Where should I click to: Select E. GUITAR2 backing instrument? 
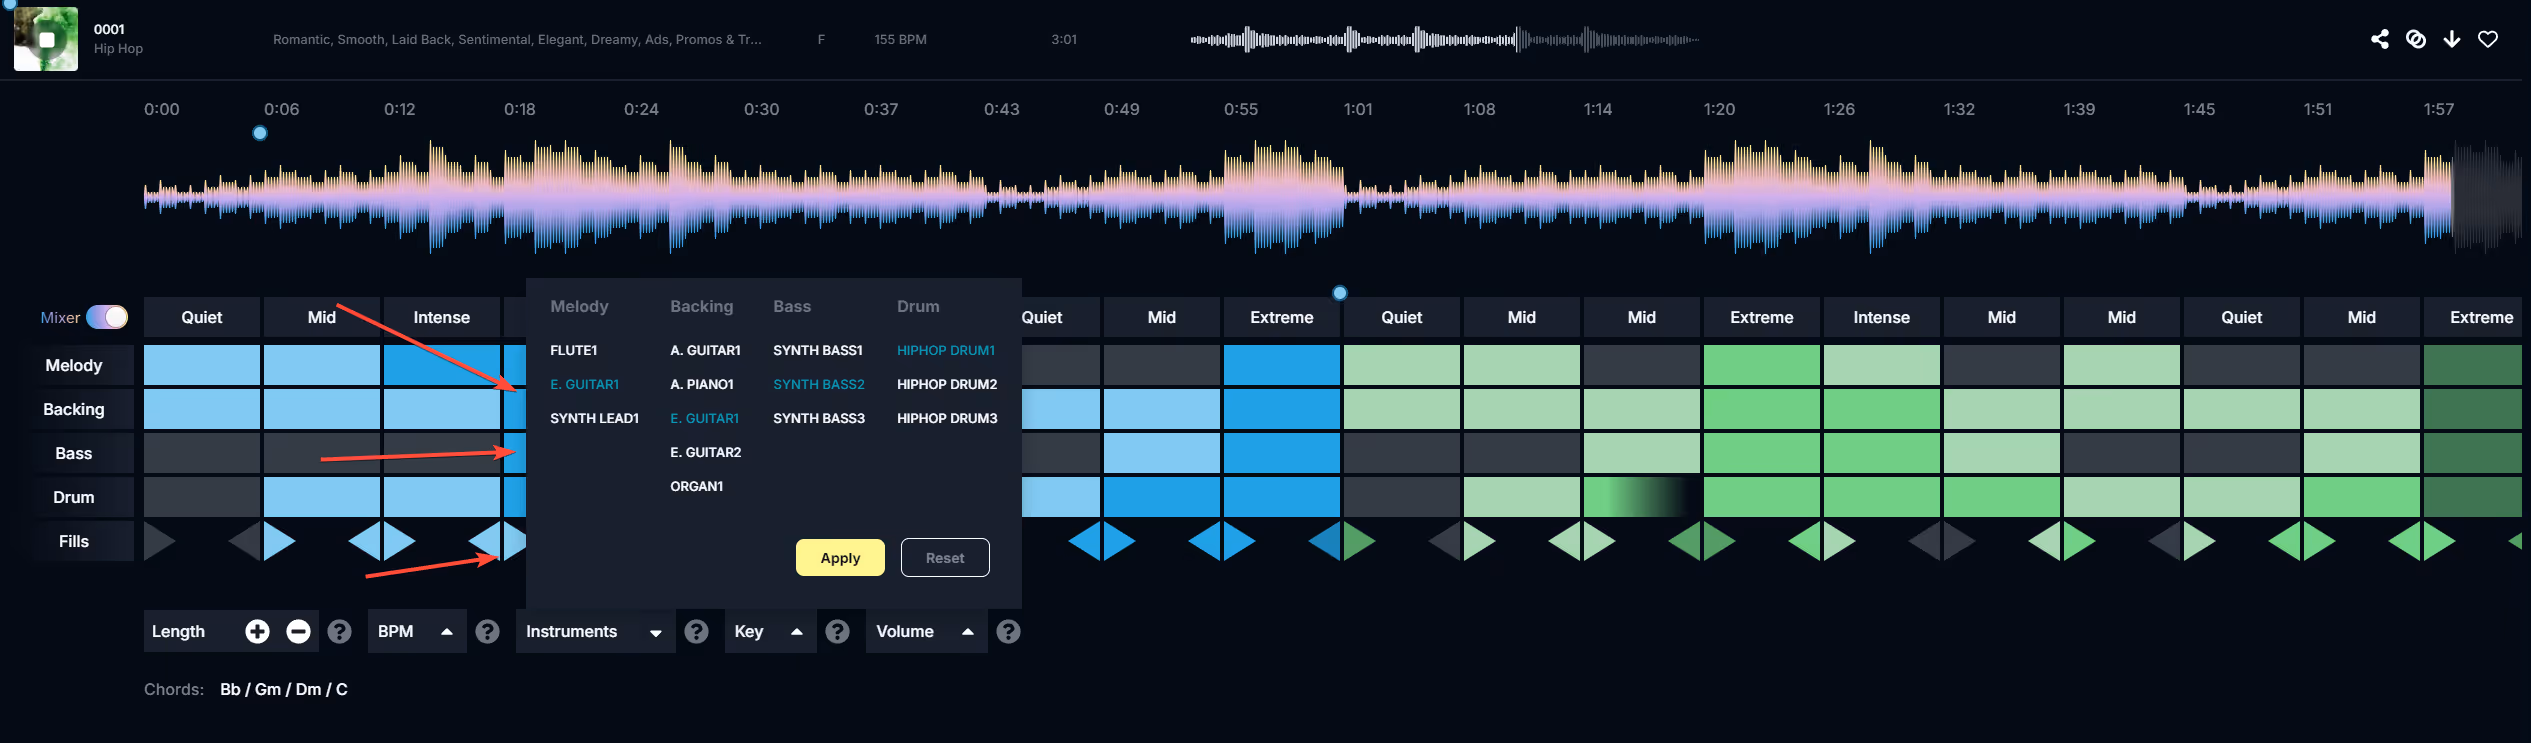coord(706,452)
